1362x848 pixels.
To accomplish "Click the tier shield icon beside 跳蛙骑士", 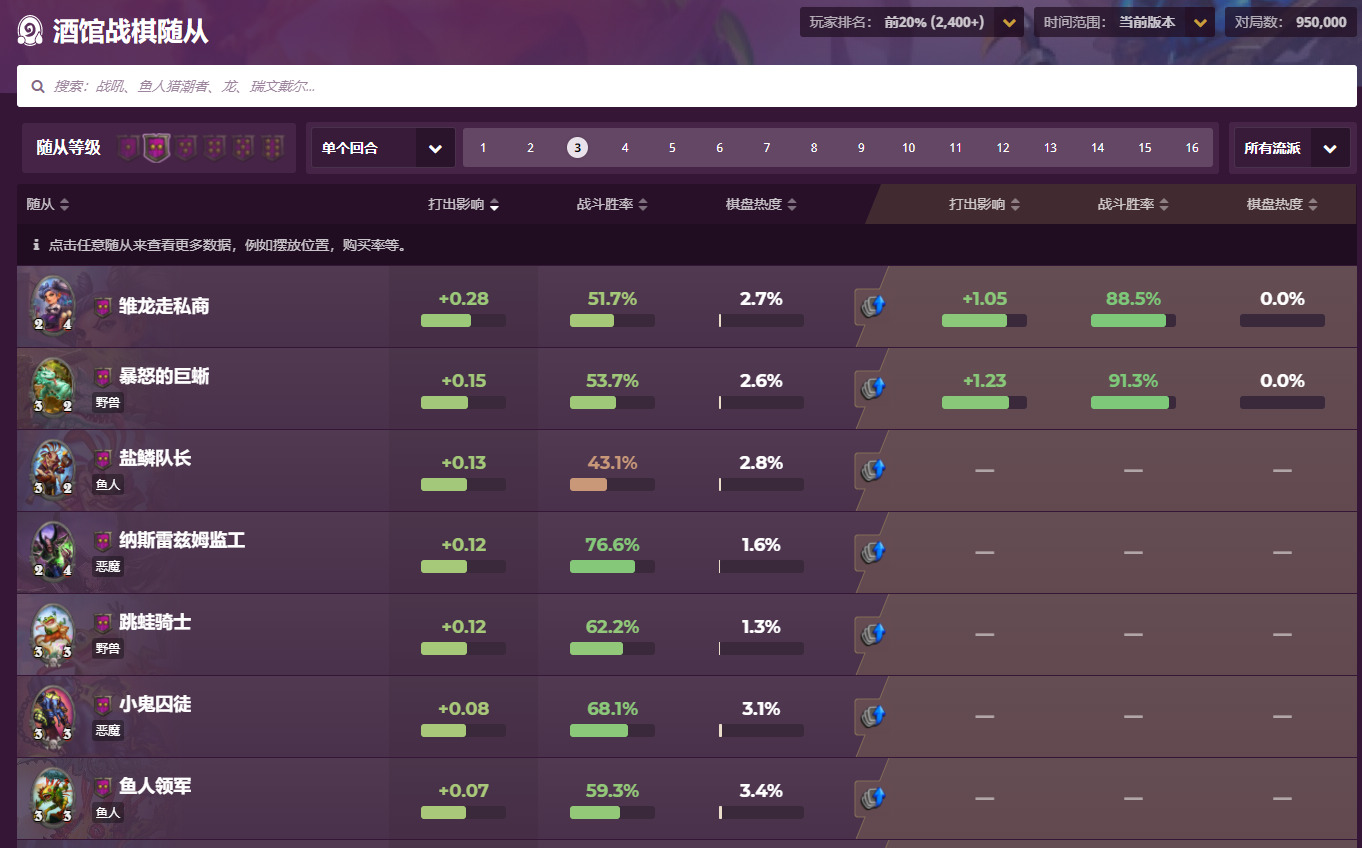I will pyautogui.click(x=103, y=623).
